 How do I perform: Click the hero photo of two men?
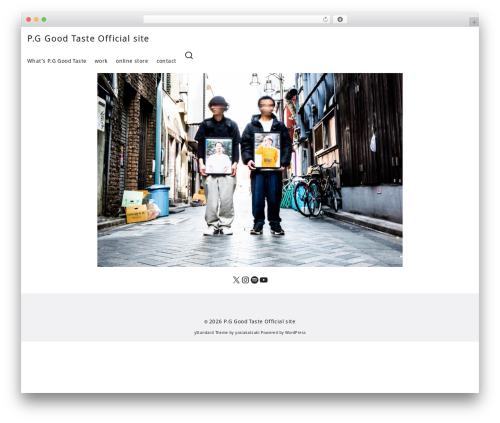click(x=250, y=170)
